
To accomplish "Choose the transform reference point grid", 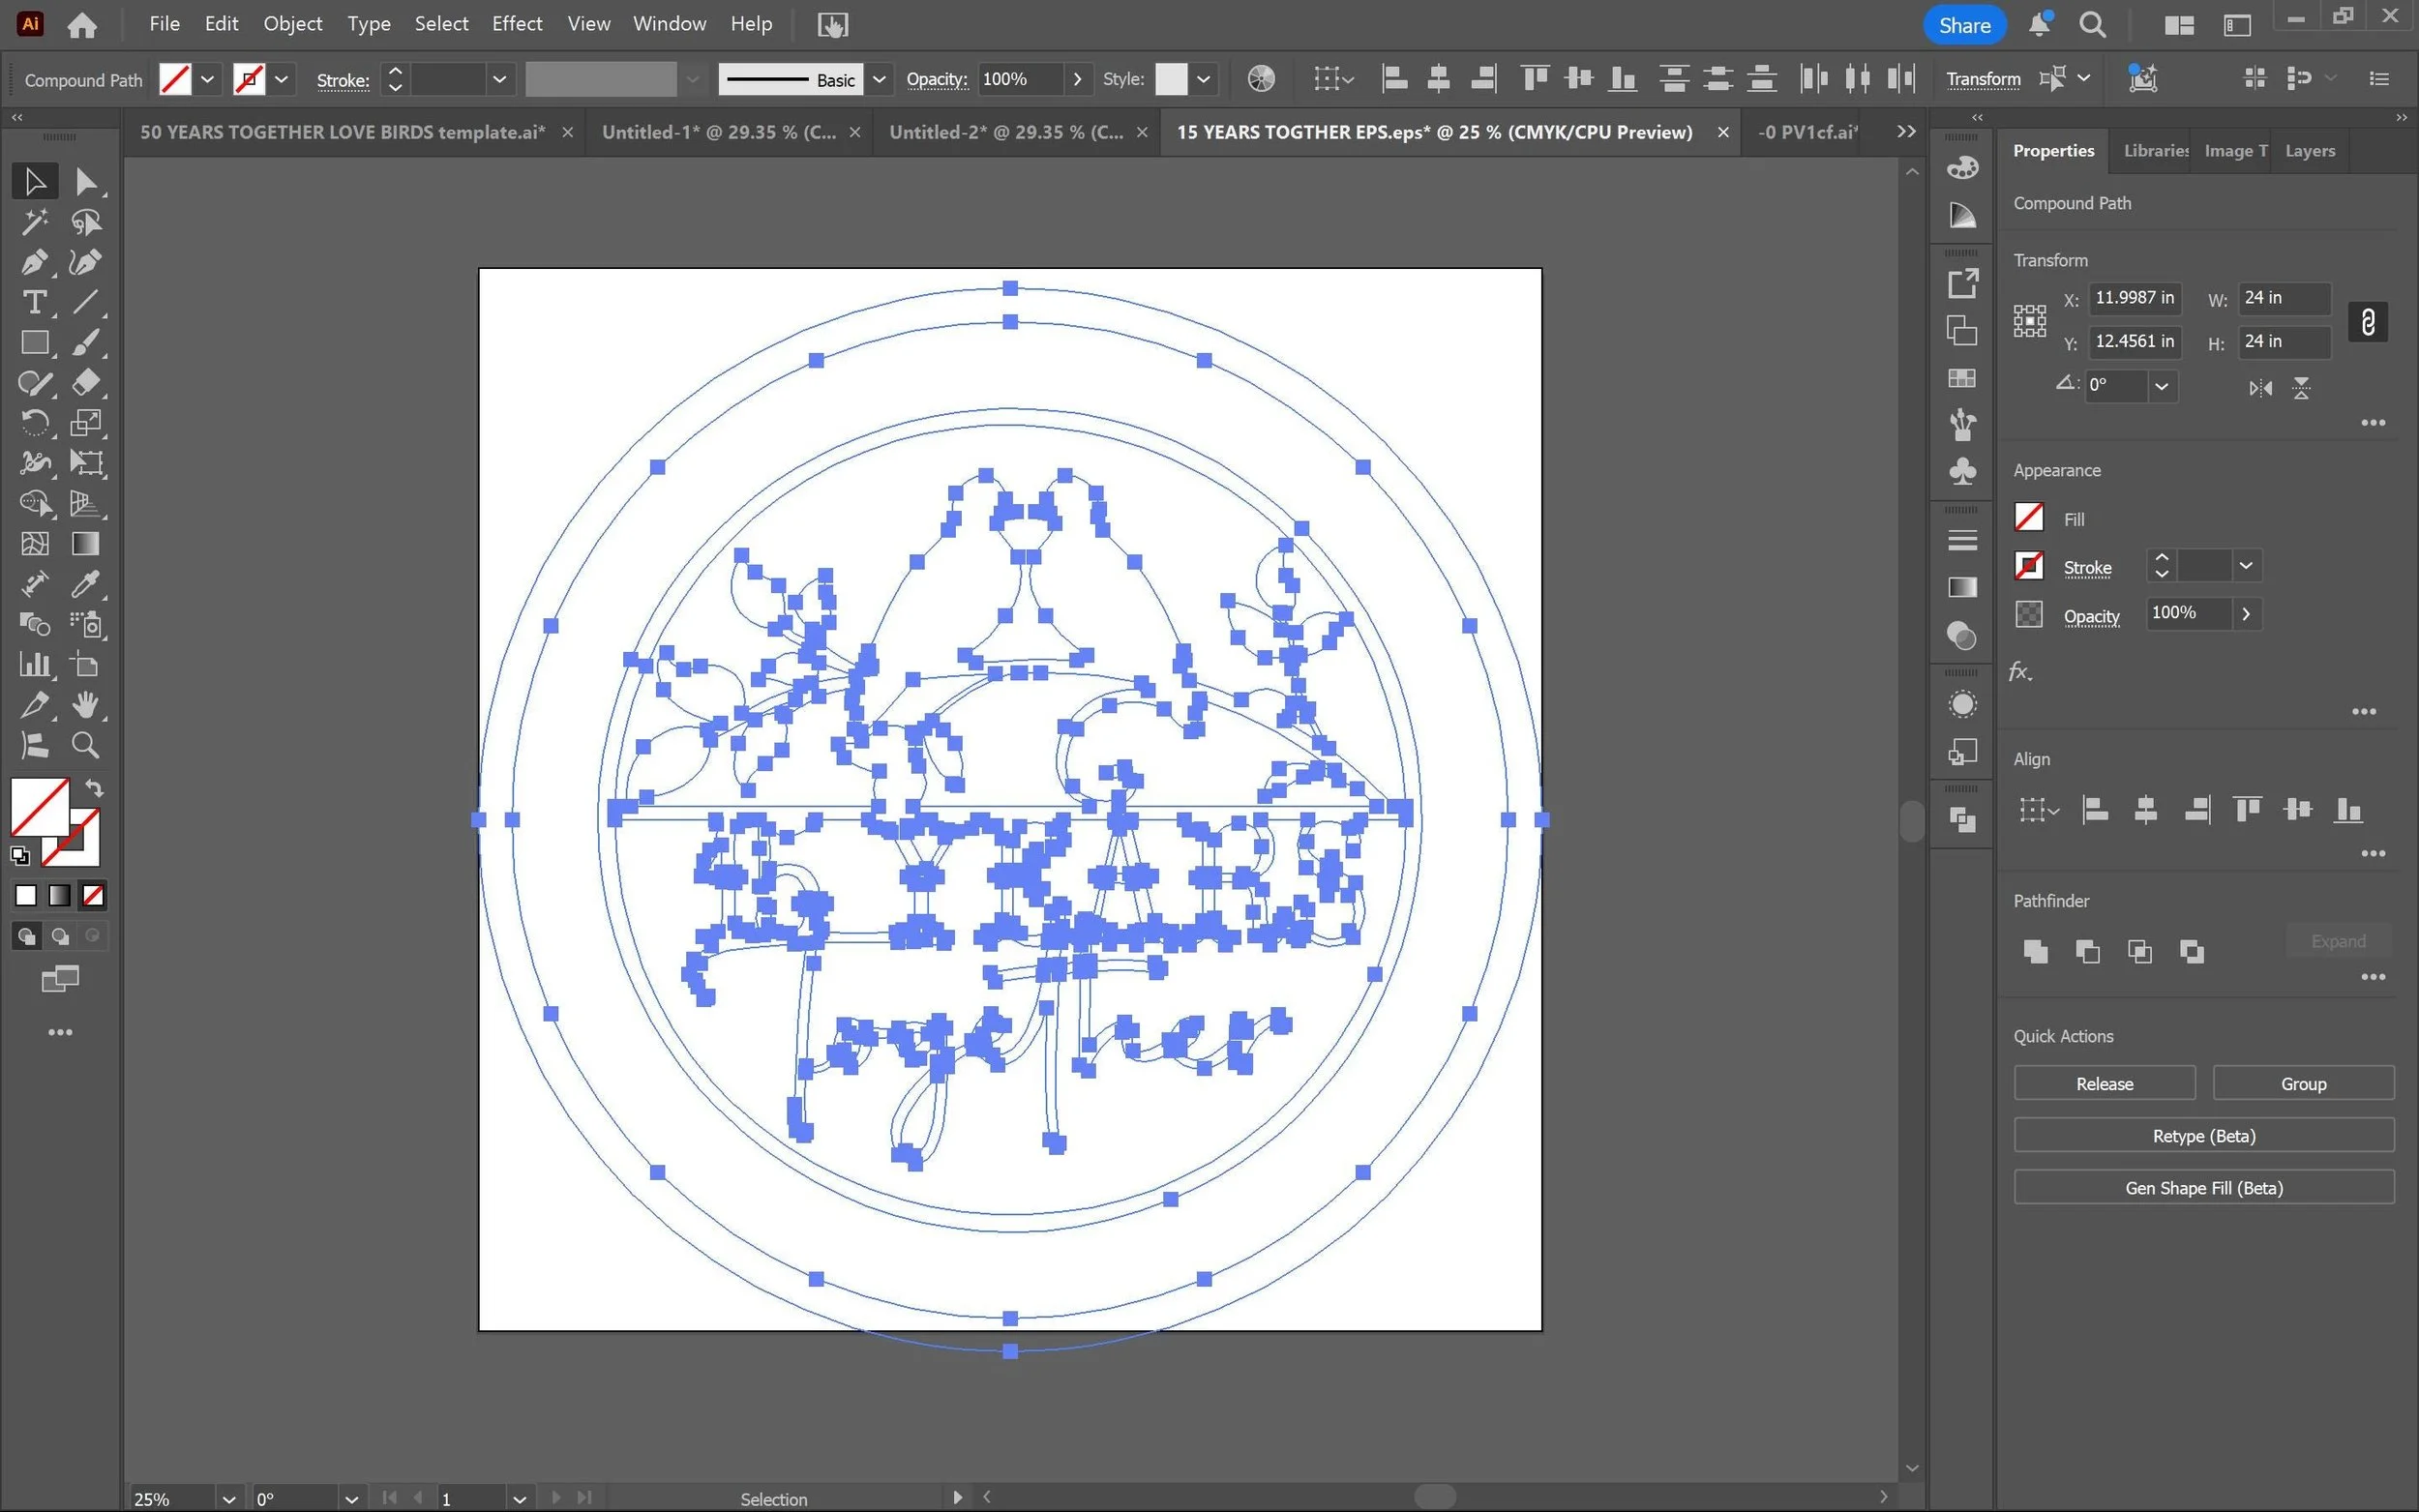I will point(2029,321).
